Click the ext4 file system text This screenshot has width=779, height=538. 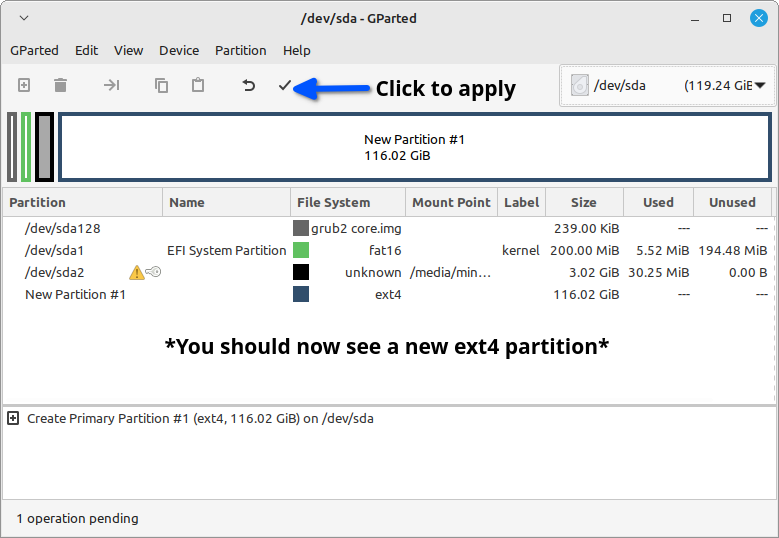pyautogui.click(x=388, y=295)
